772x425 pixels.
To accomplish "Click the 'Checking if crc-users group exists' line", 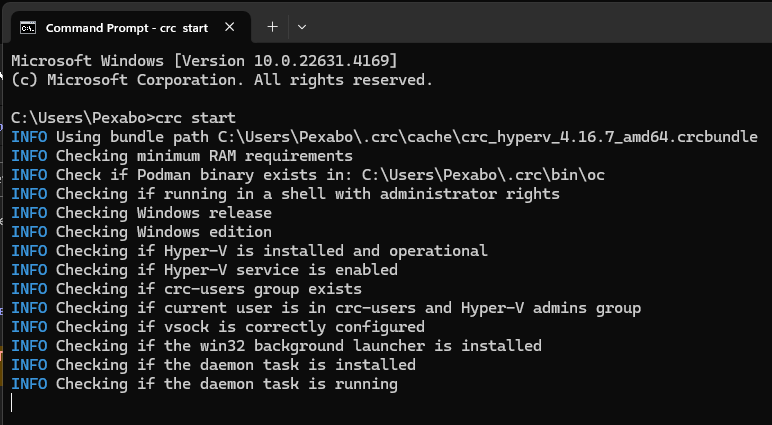I will point(187,289).
